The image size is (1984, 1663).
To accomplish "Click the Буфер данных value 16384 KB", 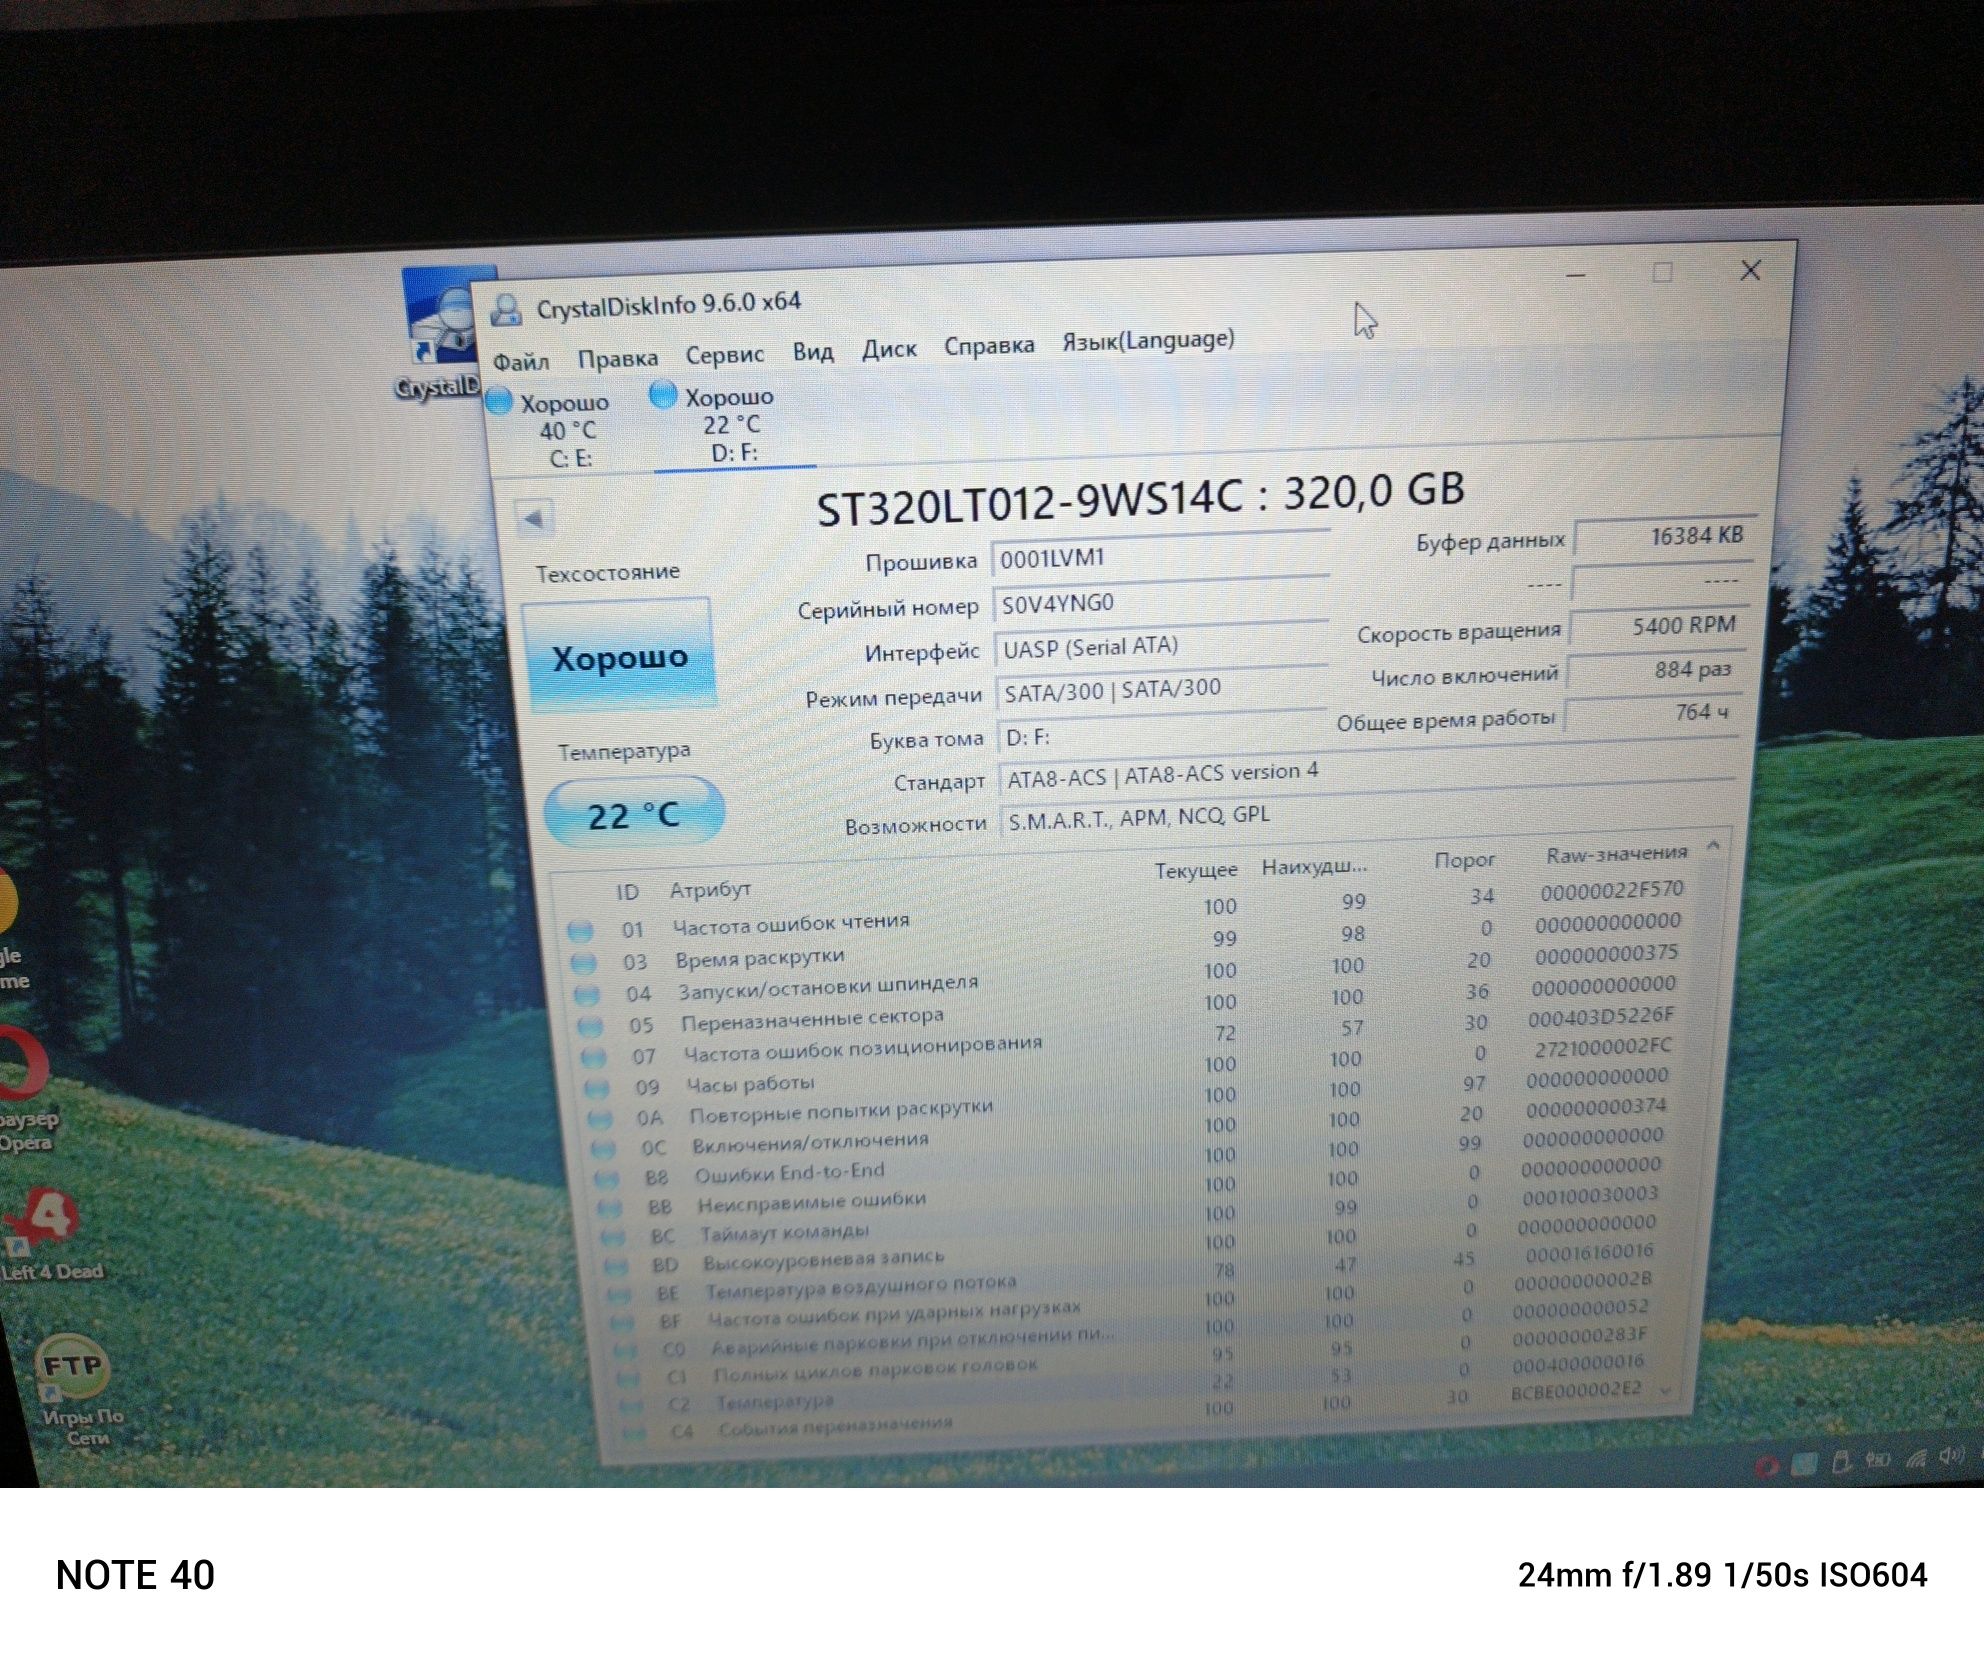I will (1664, 537).
